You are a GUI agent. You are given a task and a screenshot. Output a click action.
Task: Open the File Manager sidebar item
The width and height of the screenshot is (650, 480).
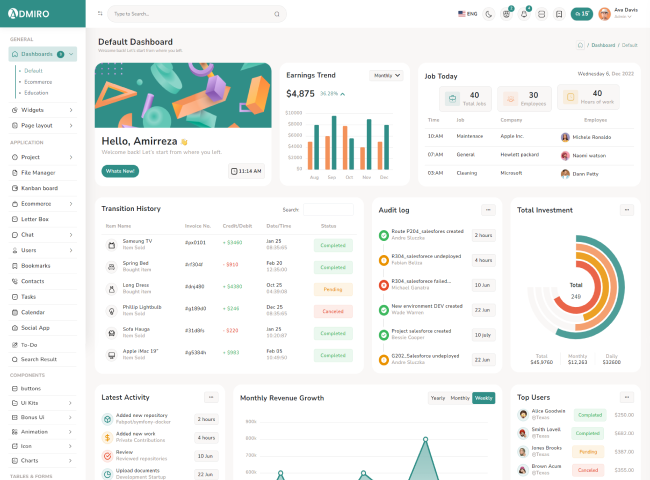(38, 173)
